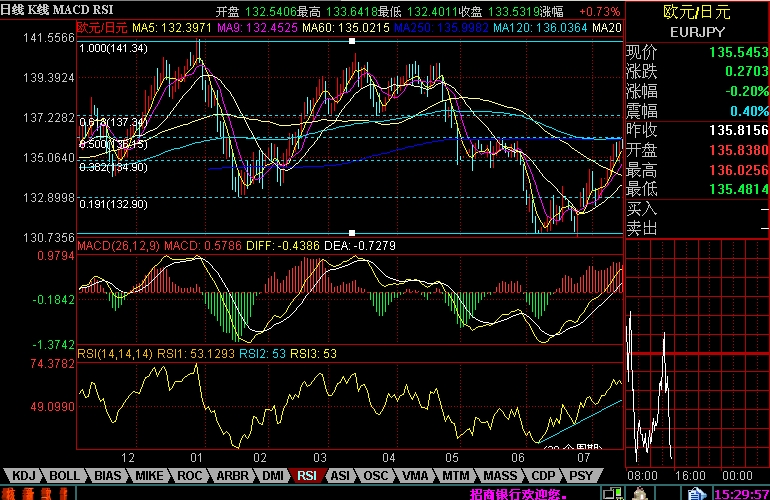770x500 pixels.
Task: Click the MA120: 136.0364 legend value
Action: click(540, 28)
